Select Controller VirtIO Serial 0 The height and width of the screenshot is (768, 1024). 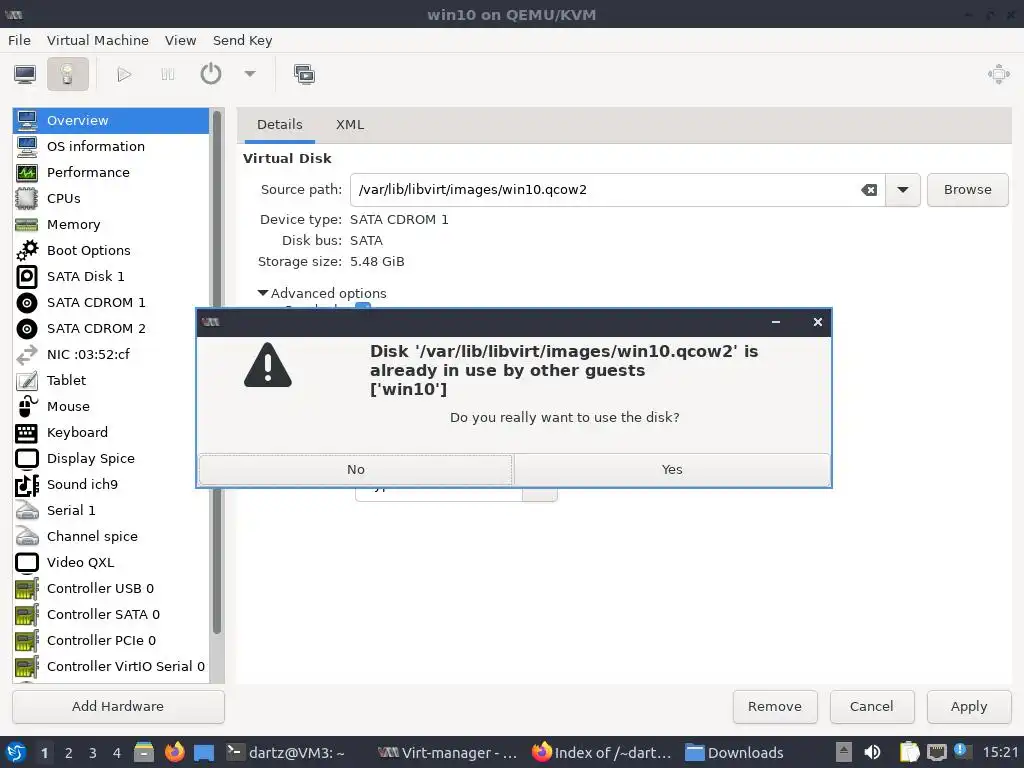[x=111, y=667]
